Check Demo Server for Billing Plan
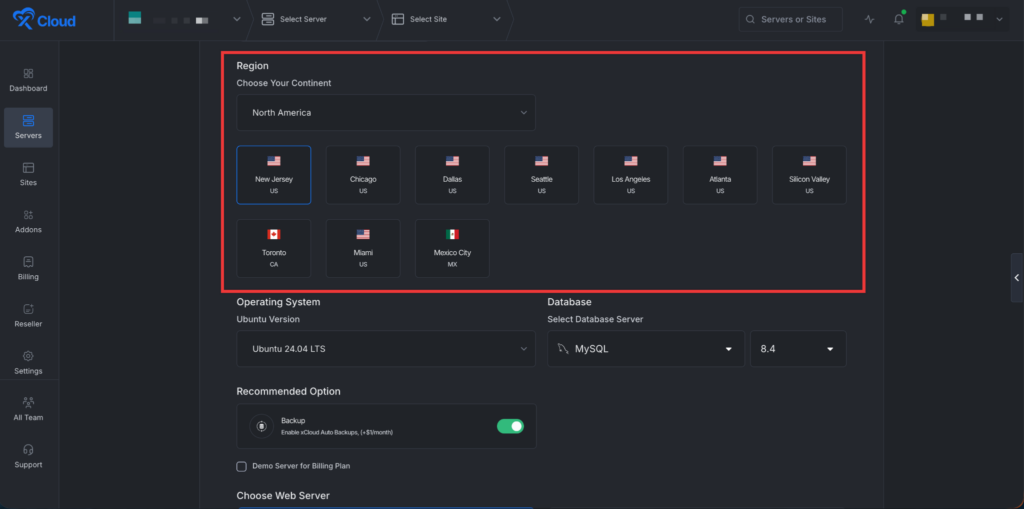This screenshot has height=509, width=1024. [x=242, y=466]
